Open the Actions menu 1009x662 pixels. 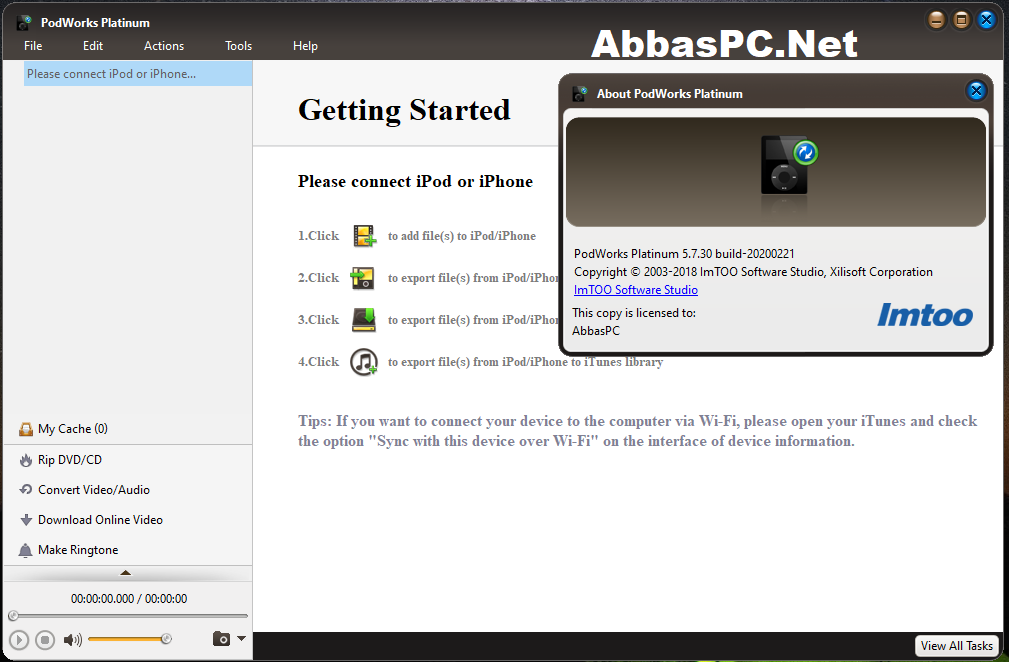tap(163, 46)
